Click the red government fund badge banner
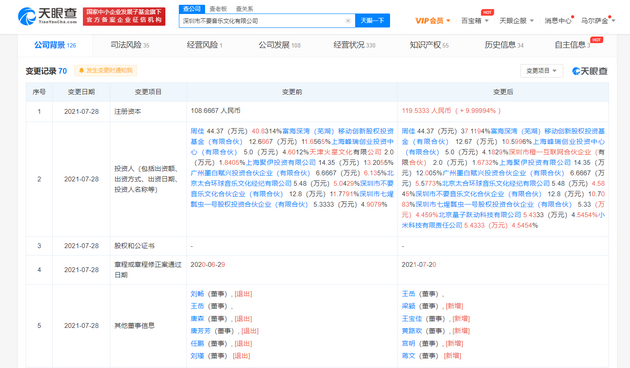630x368 pixels. point(124,16)
